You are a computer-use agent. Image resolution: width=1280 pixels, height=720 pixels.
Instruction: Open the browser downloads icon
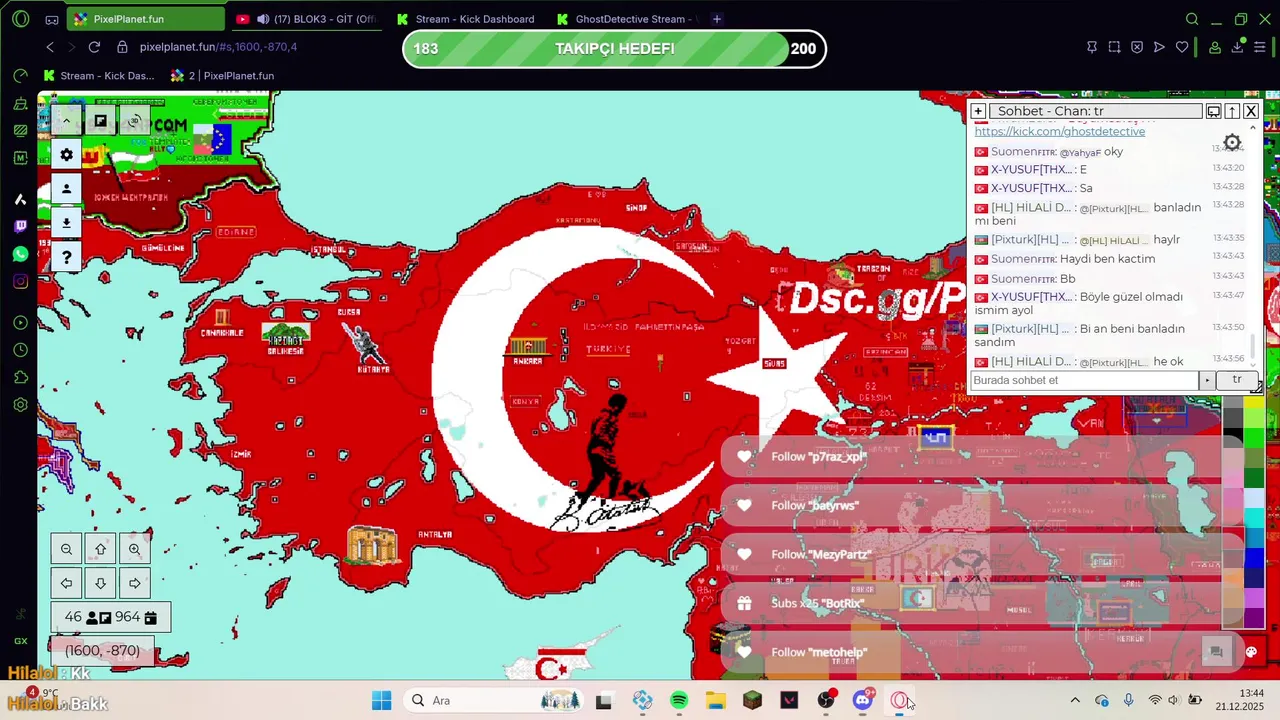(1238, 47)
